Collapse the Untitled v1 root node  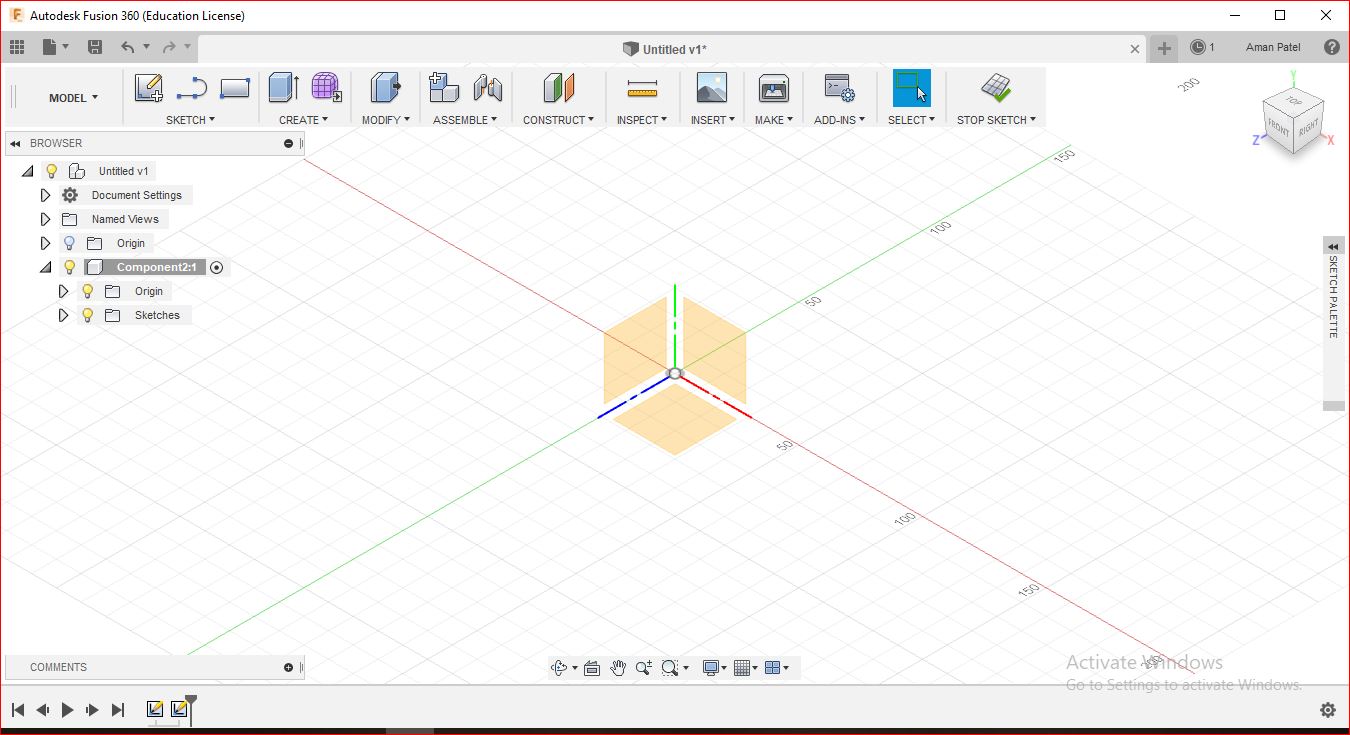click(27, 171)
